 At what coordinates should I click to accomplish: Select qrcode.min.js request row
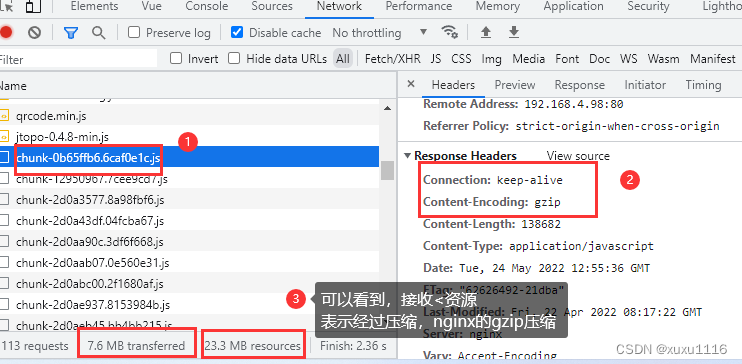tap(189, 115)
